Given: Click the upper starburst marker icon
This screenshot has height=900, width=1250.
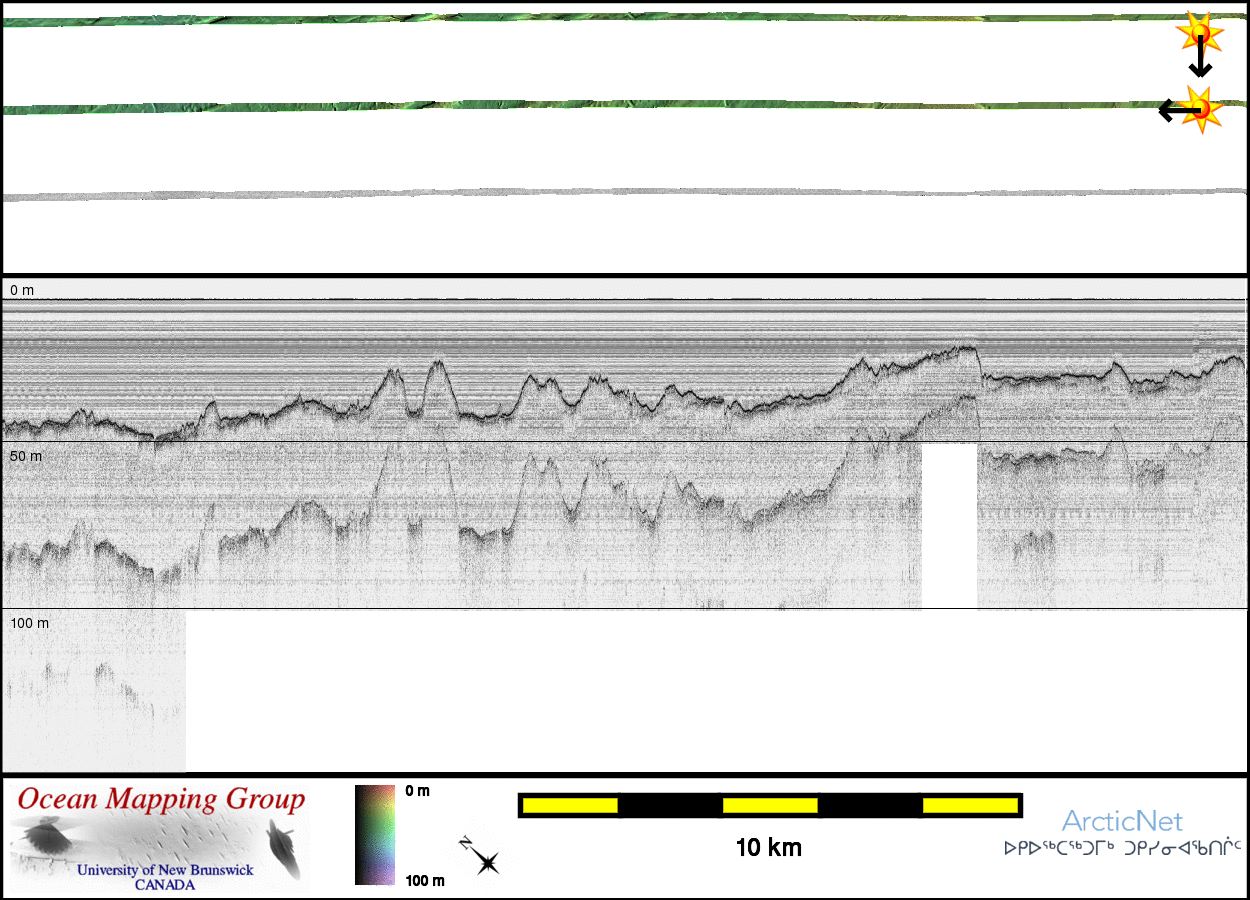Looking at the screenshot, I should [1197, 36].
